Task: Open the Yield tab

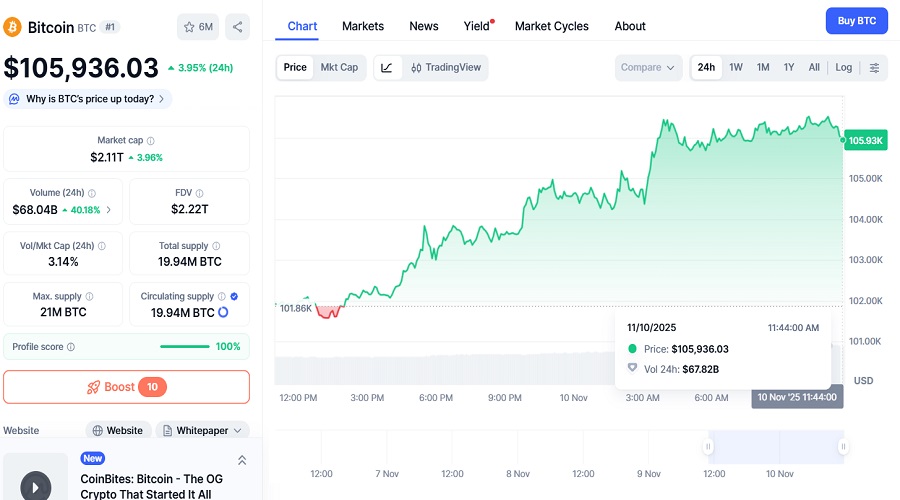Action: pos(478,26)
